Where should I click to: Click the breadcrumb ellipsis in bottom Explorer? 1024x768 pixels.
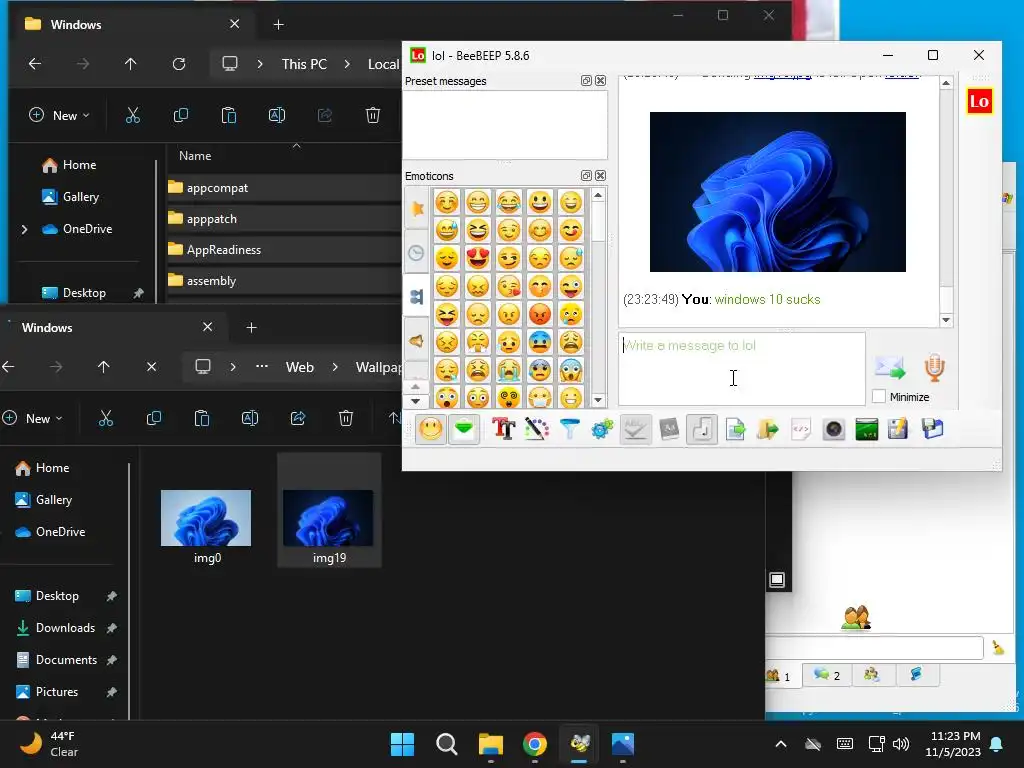click(262, 366)
